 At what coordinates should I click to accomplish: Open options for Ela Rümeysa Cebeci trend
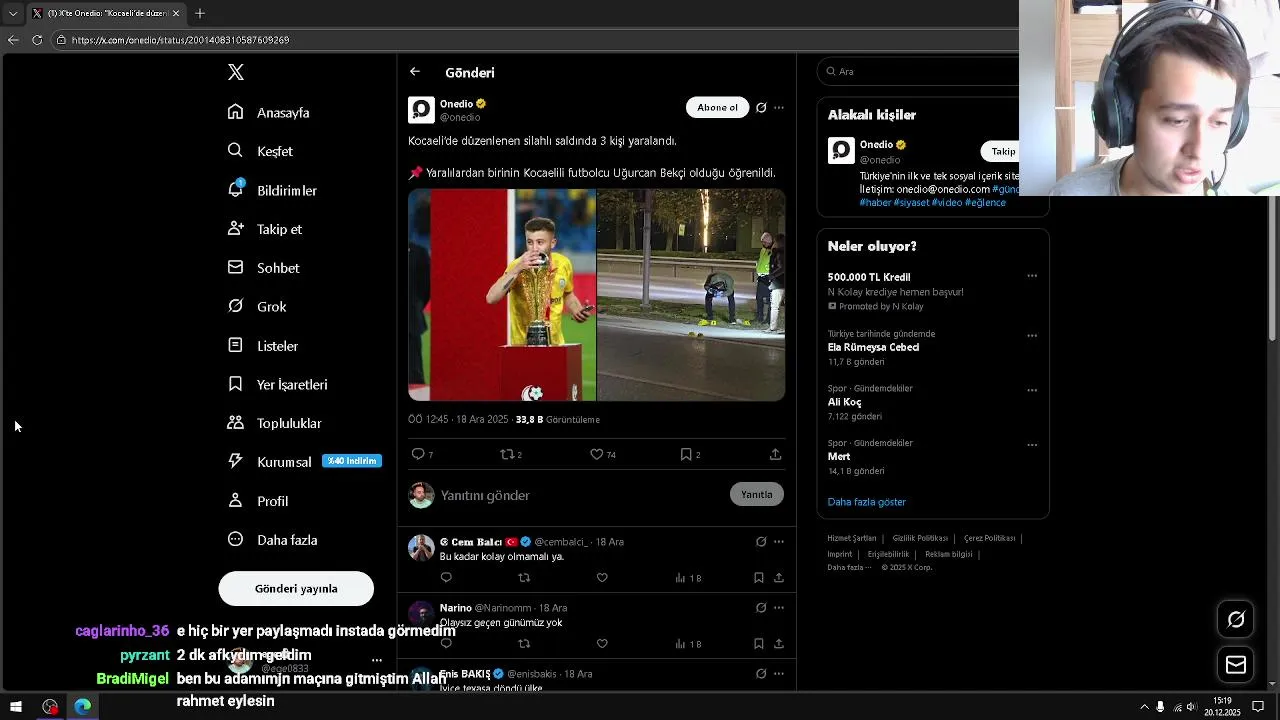pyautogui.click(x=1032, y=335)
